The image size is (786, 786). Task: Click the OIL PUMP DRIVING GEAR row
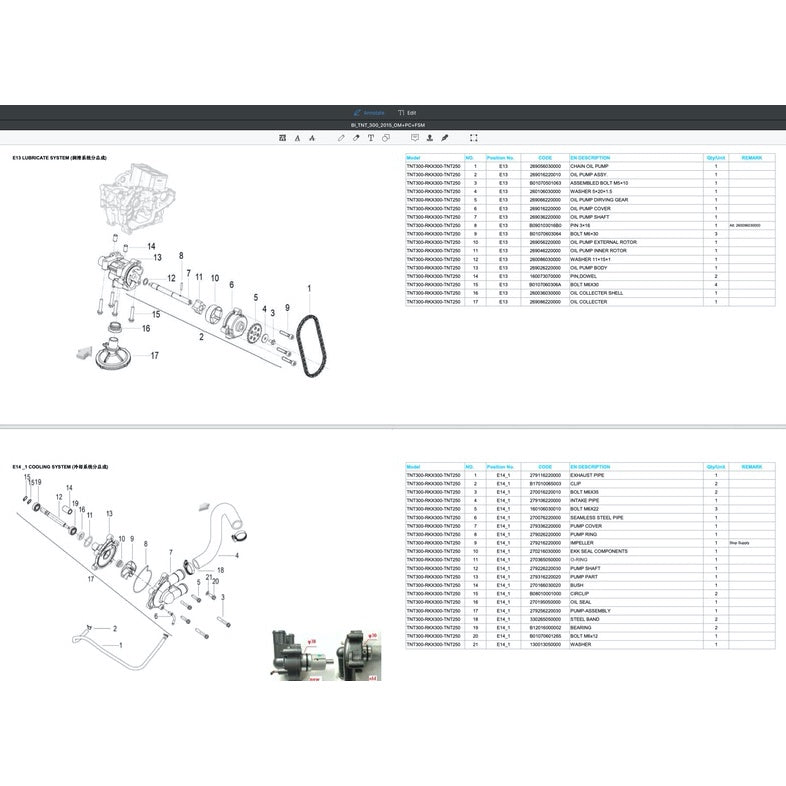click(599, 200)
